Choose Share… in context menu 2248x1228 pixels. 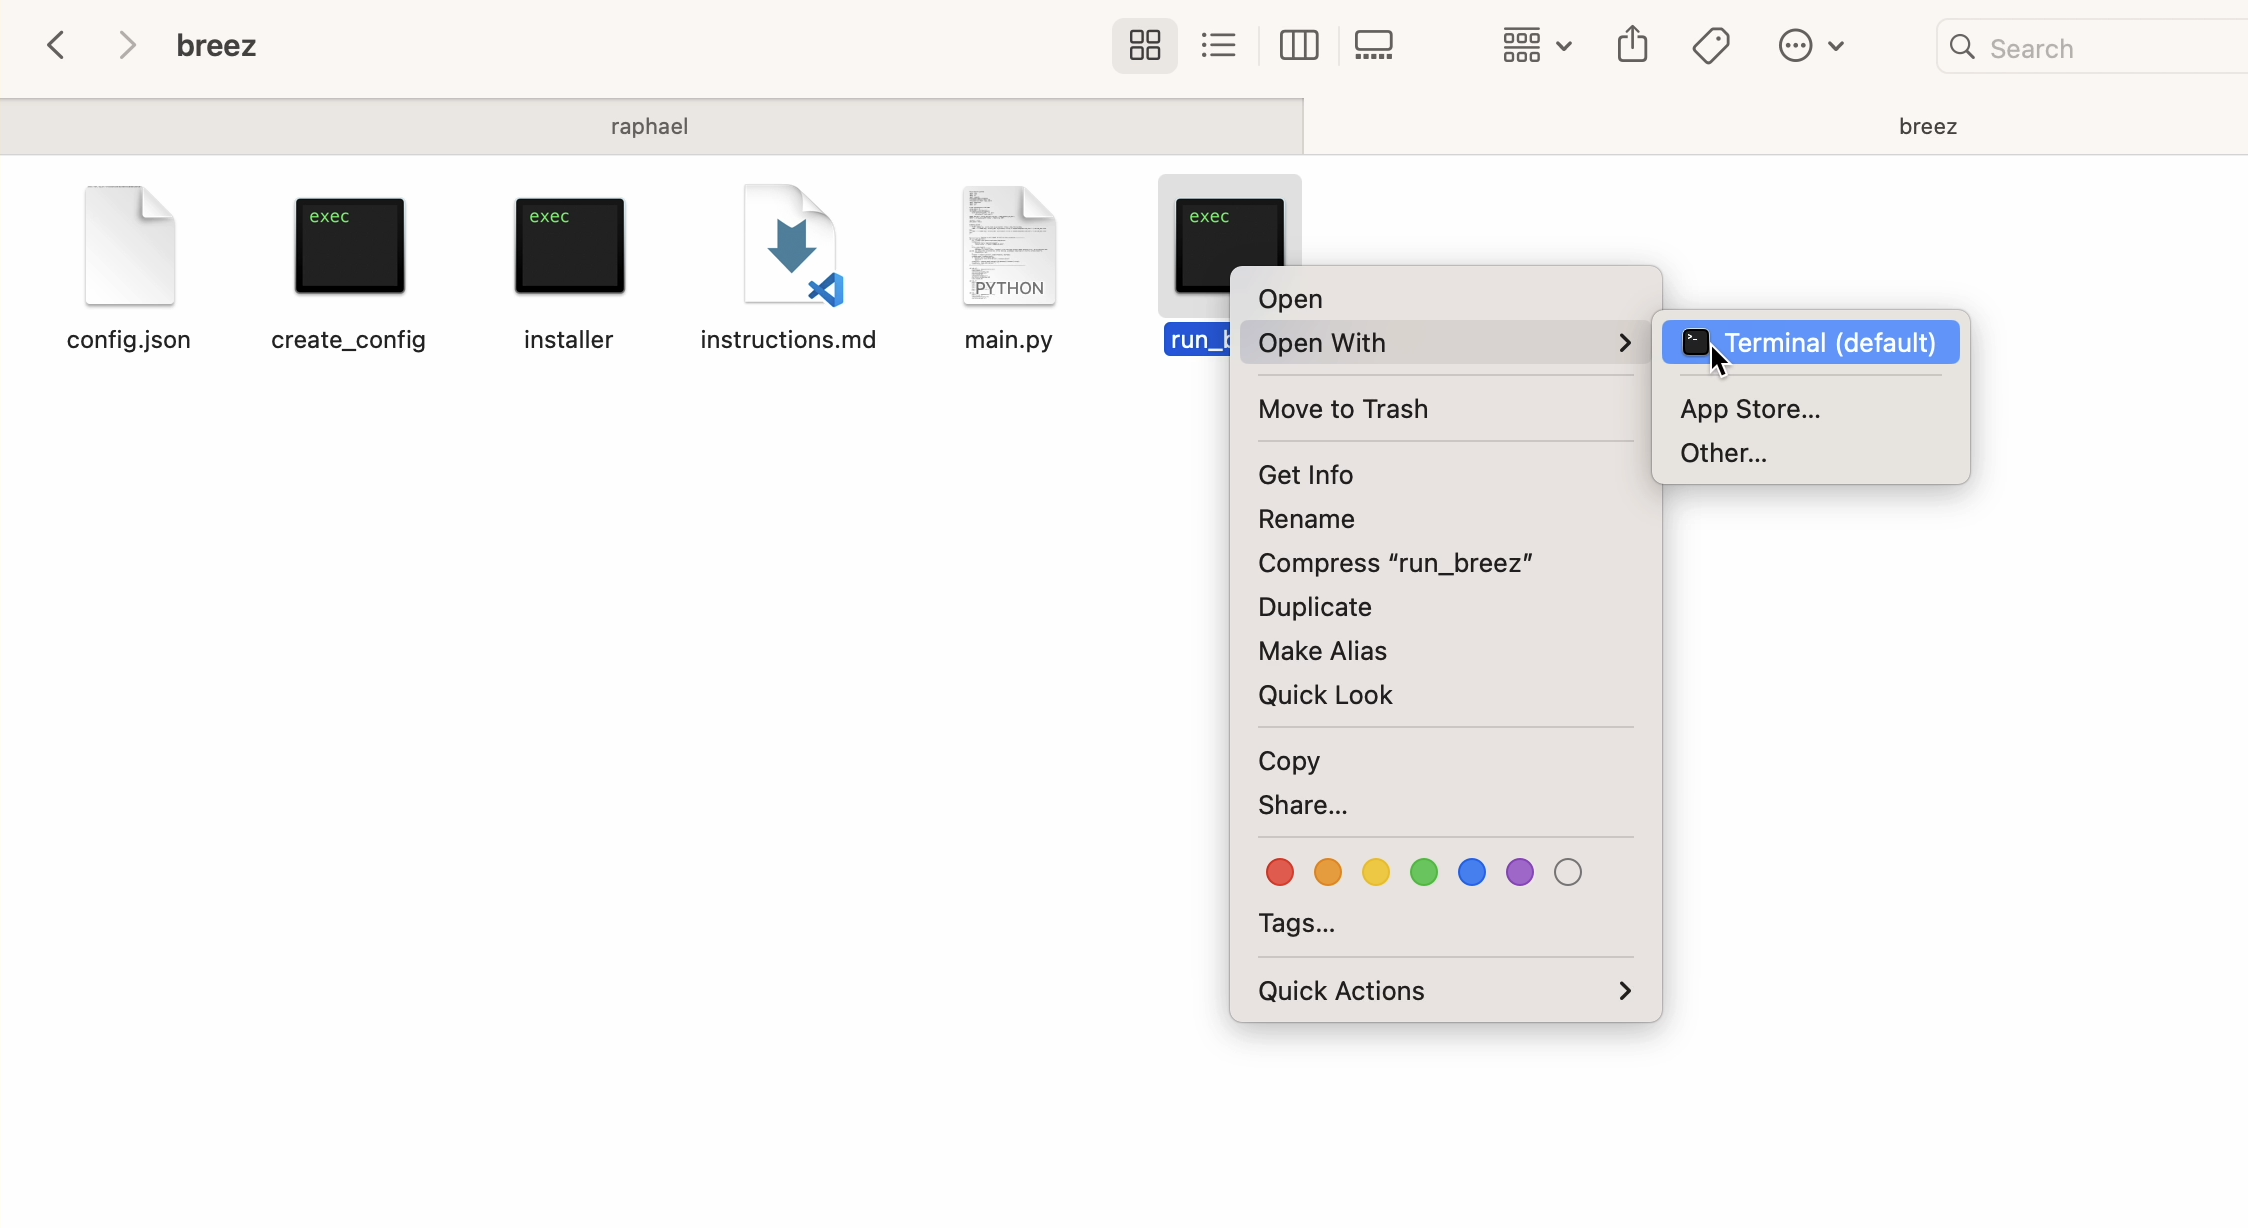click(1446, 805)
